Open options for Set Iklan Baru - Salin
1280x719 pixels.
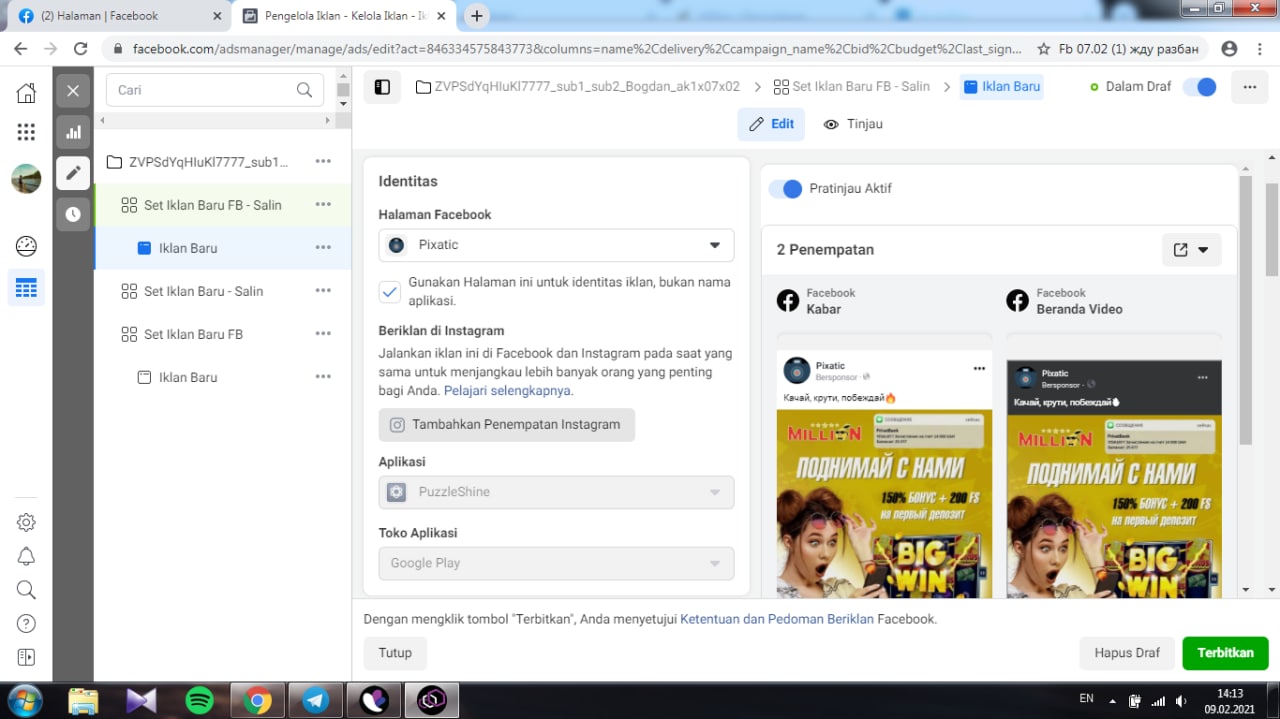pos(323,290)
